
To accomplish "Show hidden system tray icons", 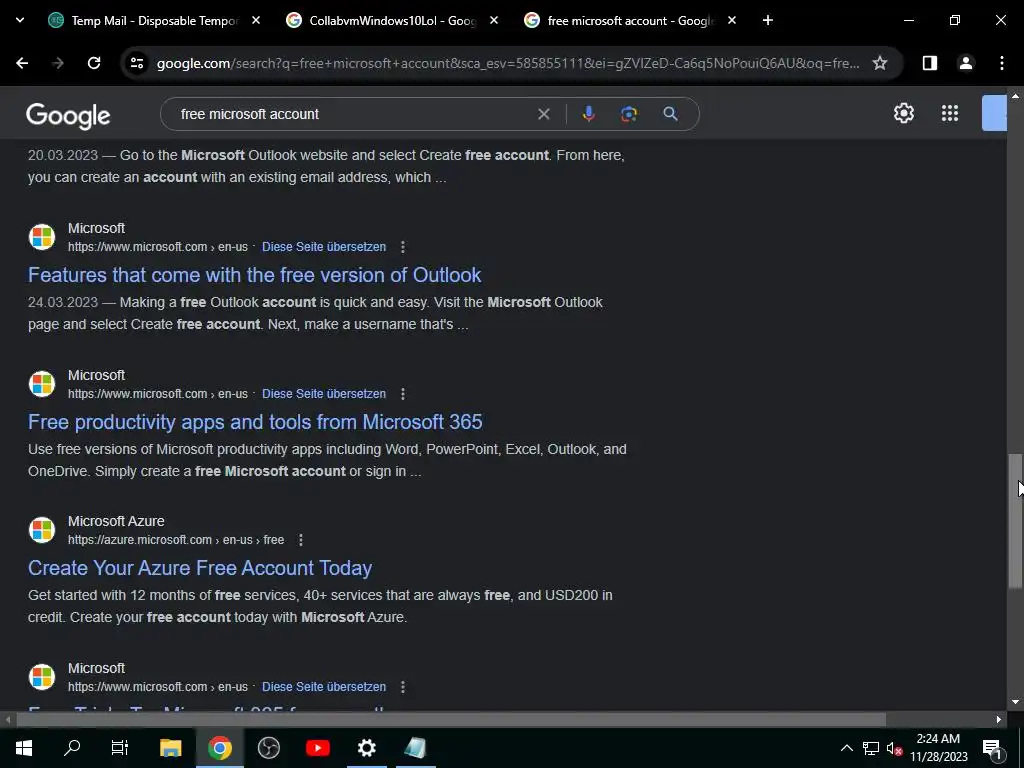I will tap(846, 748).
